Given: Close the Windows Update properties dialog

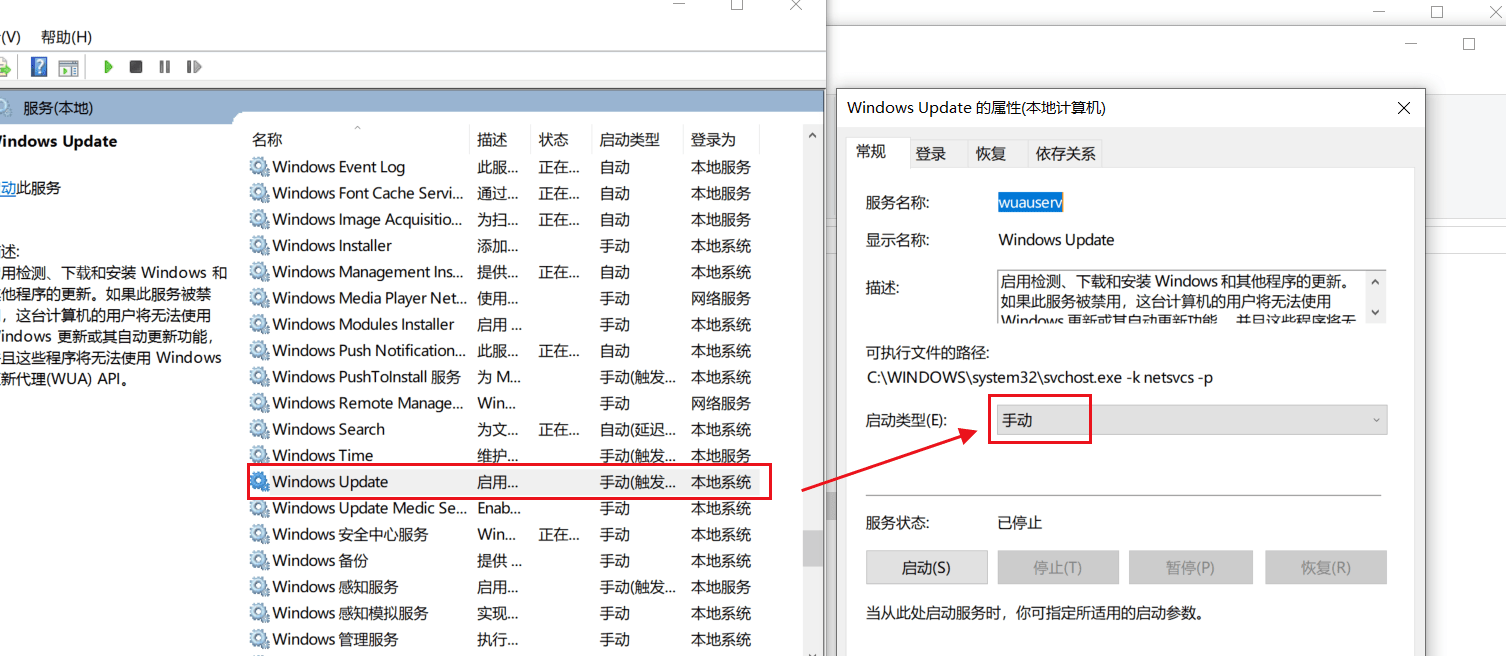Looking at the screenshot, I should pyautogui.click(x=1404, y=108).
